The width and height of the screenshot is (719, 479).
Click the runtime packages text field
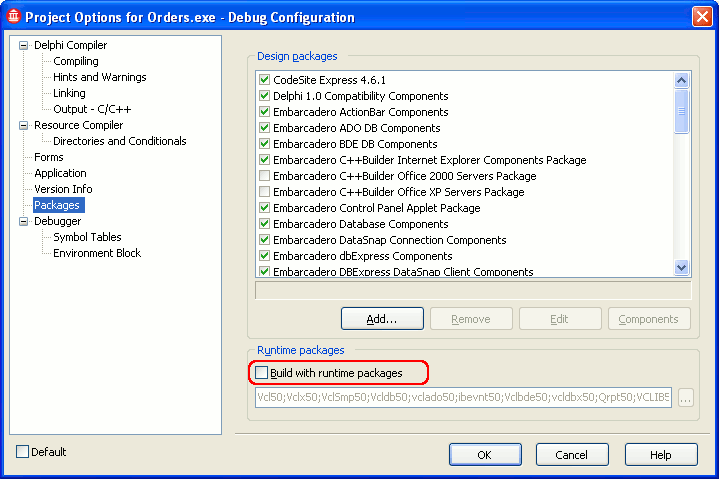pos(463,398)
